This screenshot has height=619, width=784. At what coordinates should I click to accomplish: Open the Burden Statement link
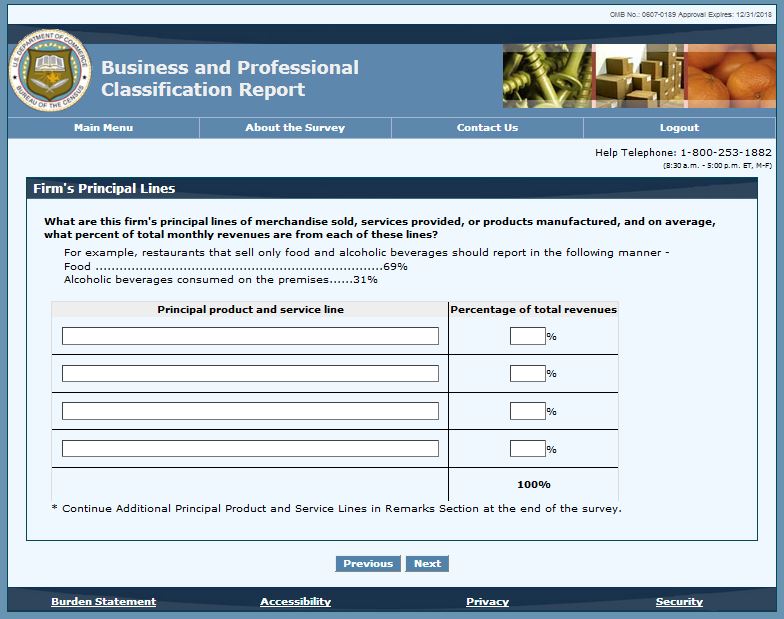104,602
